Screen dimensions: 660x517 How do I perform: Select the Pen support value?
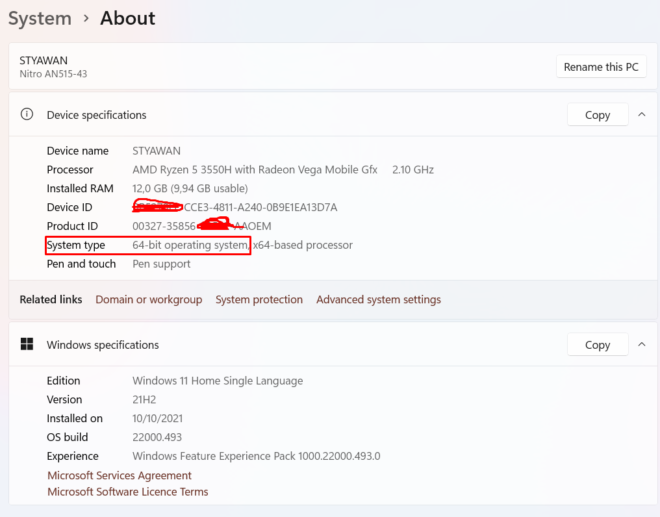(x=161, y=264)
